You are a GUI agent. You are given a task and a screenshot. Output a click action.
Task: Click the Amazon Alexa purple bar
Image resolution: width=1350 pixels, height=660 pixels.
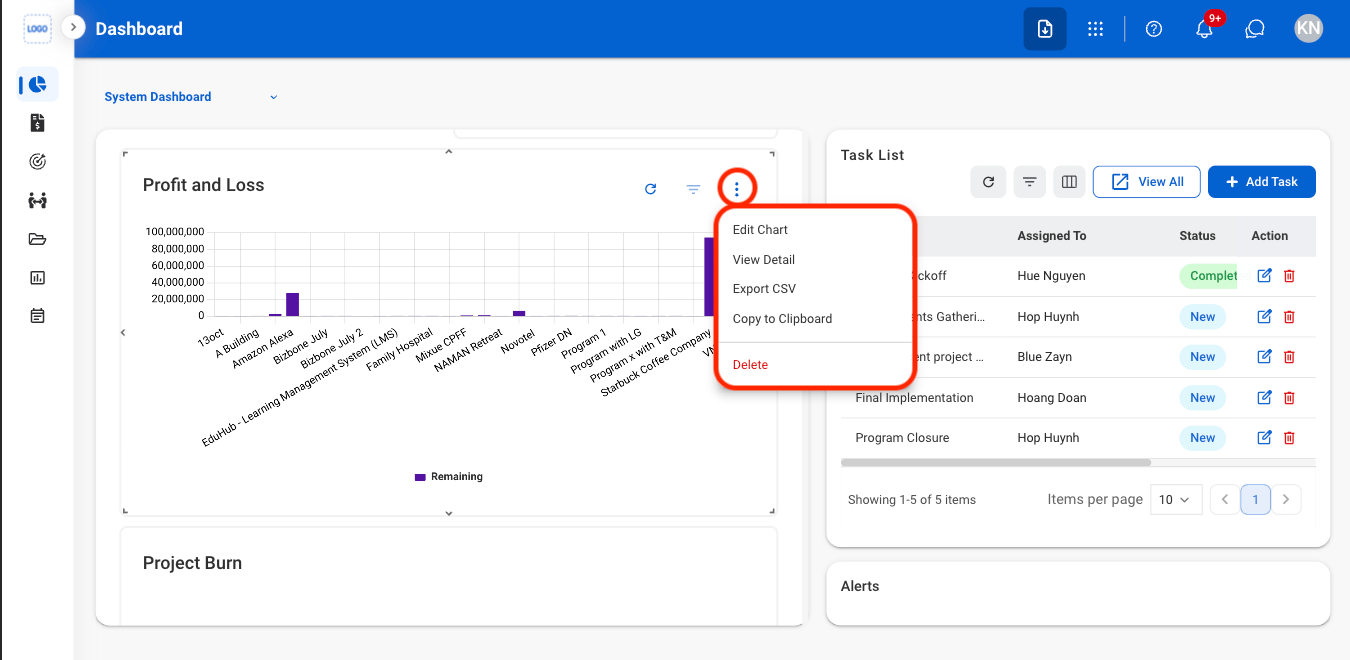293,304
